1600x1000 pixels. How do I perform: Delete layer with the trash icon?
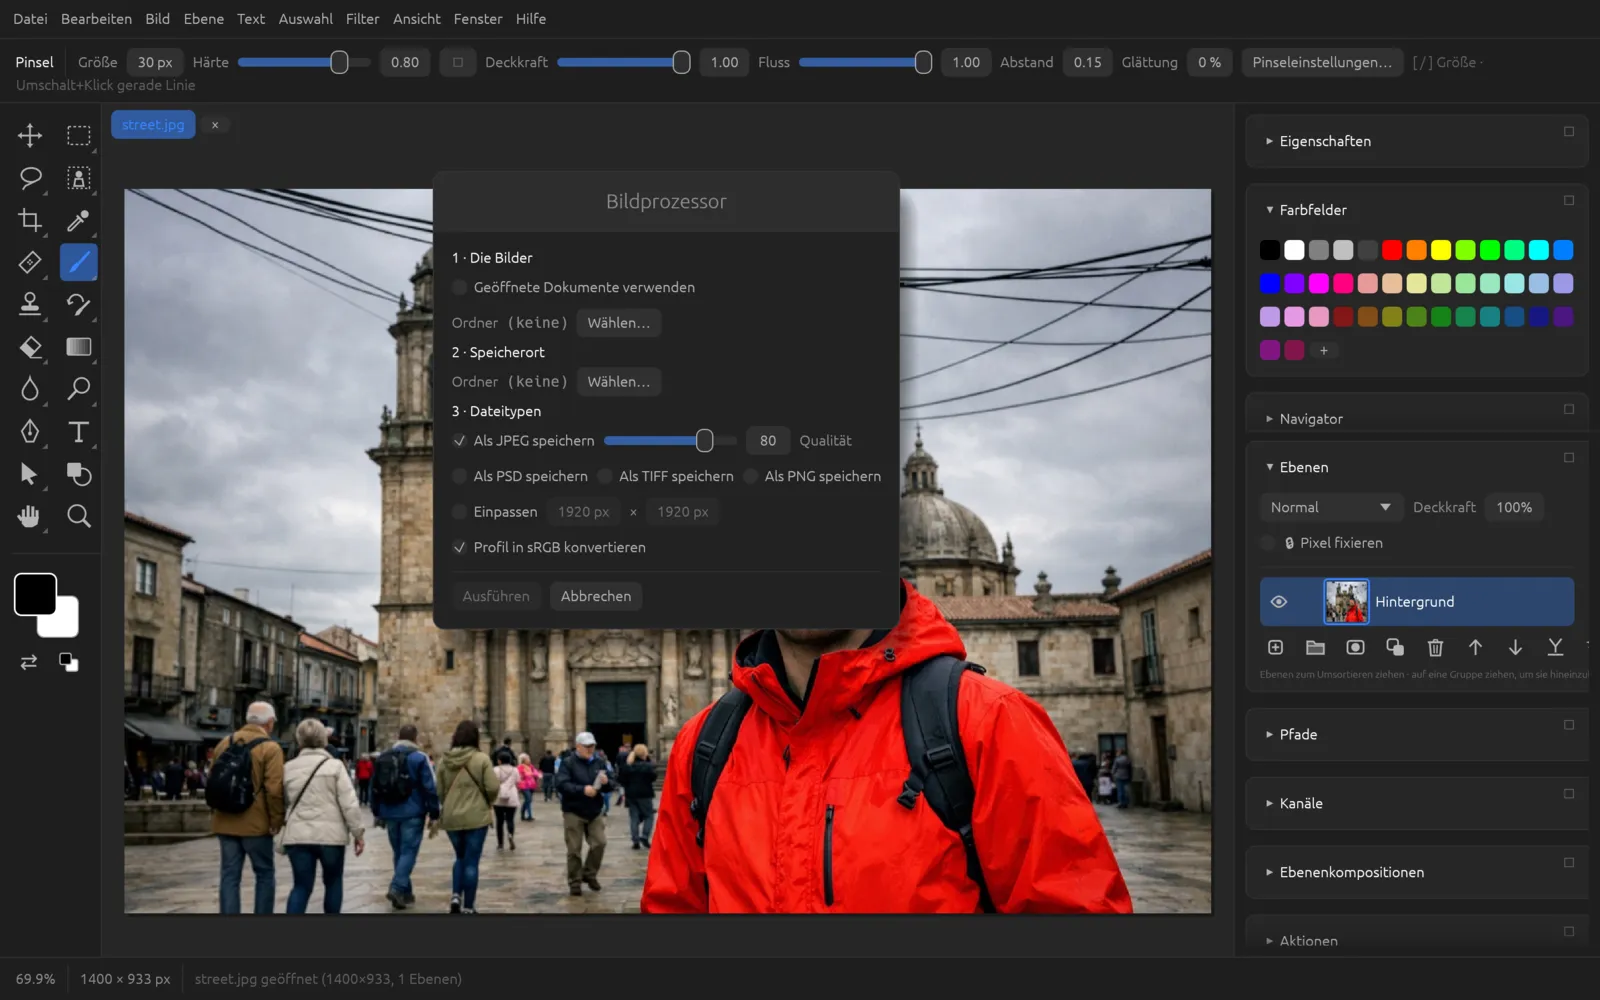click(x=1435, y=648)
